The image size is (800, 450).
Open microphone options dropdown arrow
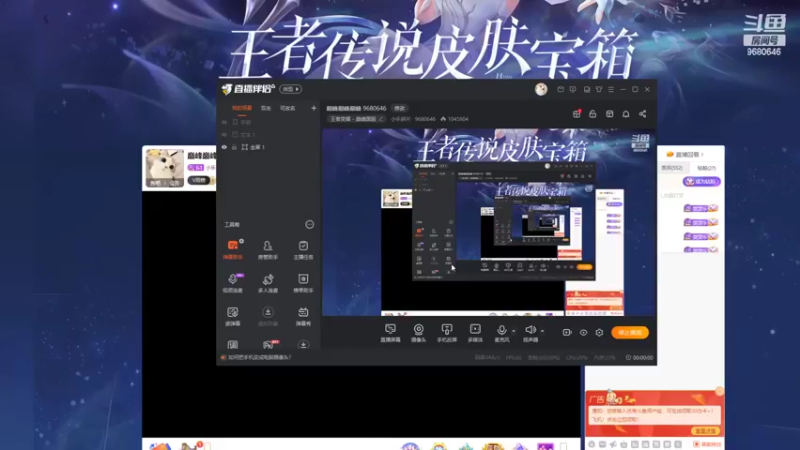click(513, 331)
